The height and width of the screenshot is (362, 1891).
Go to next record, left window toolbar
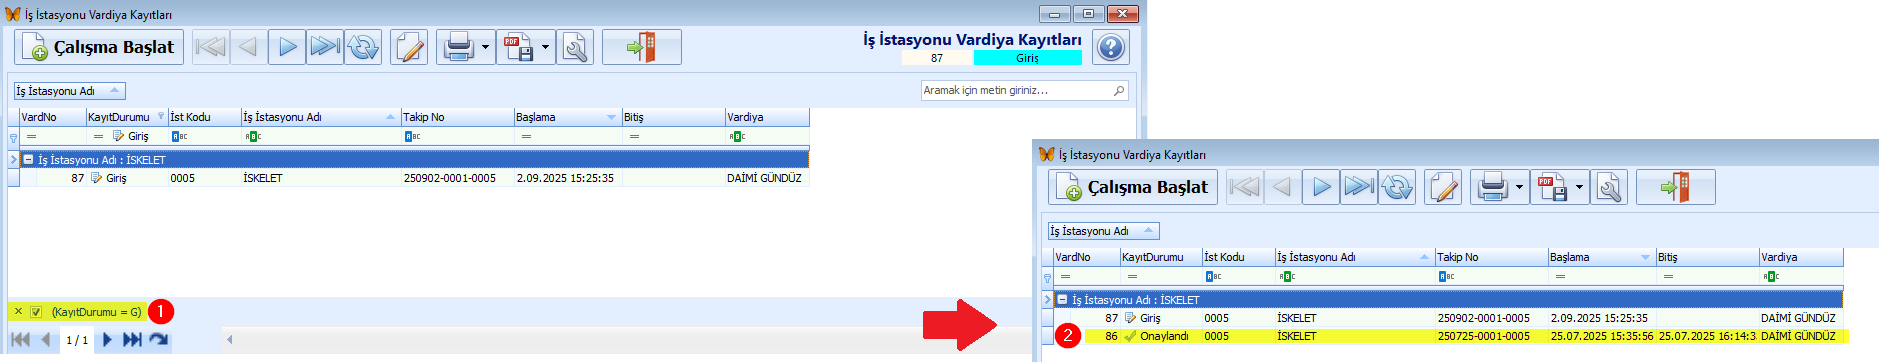[x=287, y=47]
